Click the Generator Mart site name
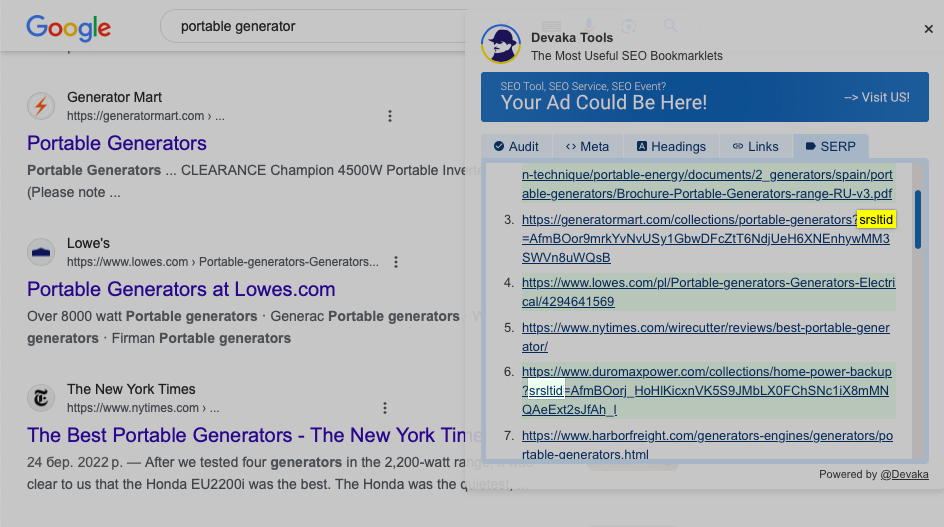The width and height of the screenshot is (944, 527). (114, 97)
